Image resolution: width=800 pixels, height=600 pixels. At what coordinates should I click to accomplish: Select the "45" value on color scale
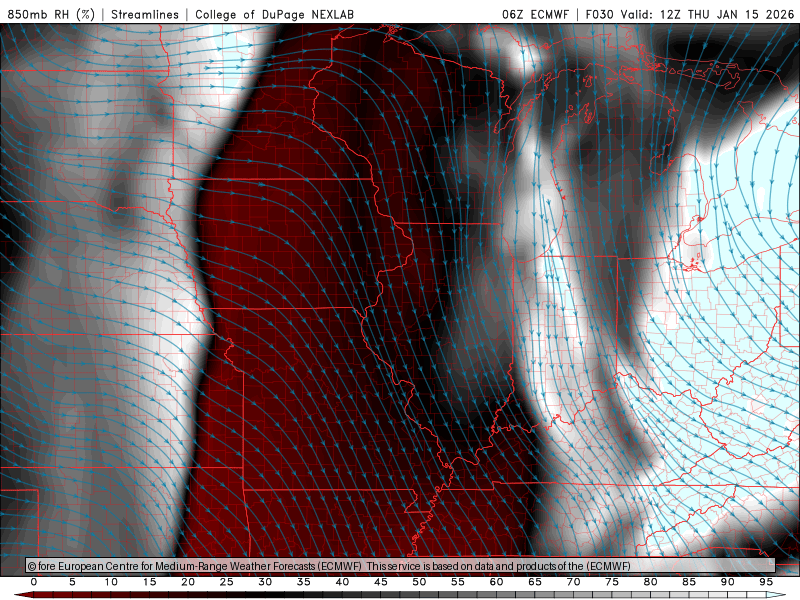[x=381, y=582]
